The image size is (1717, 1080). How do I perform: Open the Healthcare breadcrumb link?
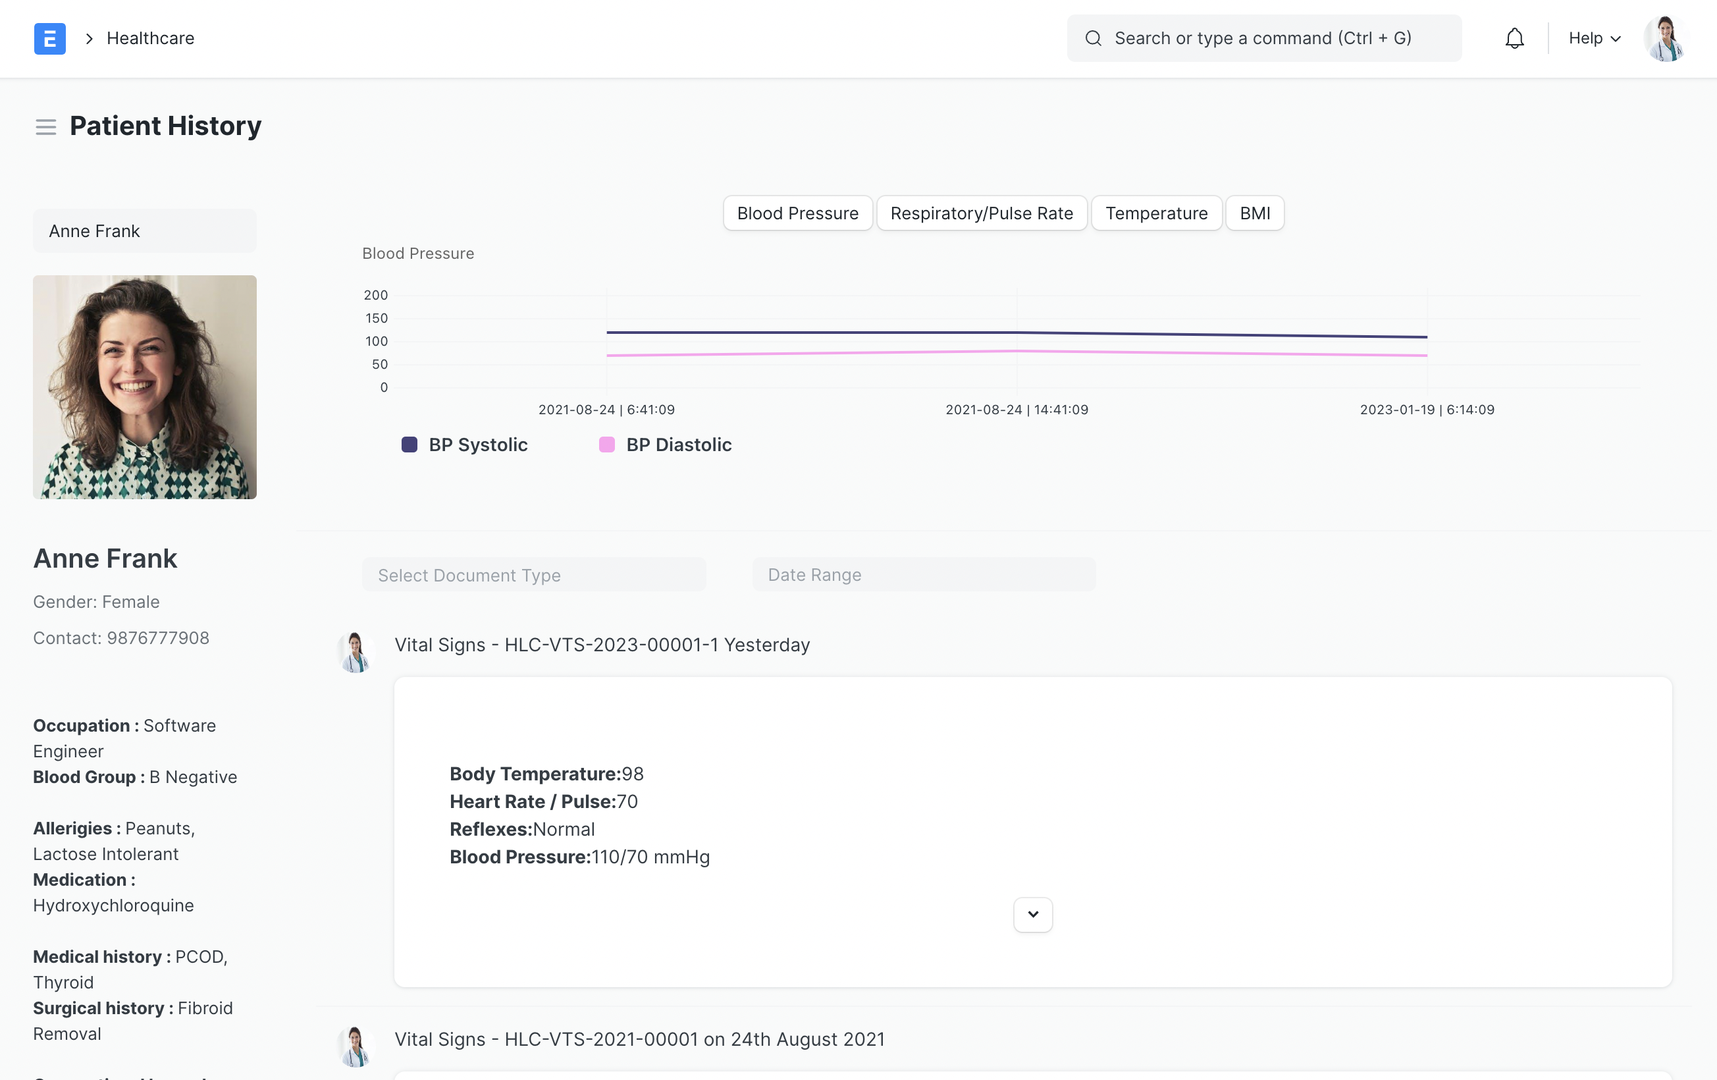click(151, 39)
